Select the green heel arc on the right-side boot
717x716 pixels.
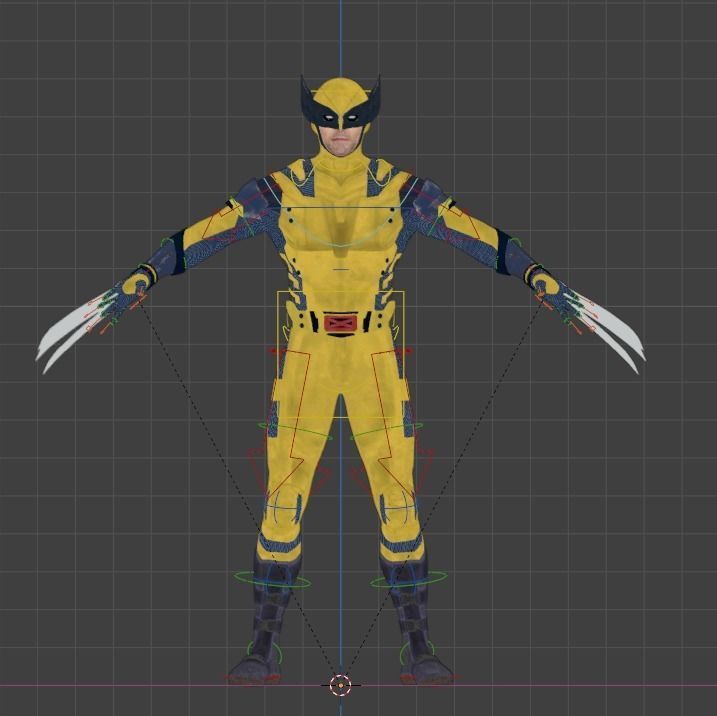(x=417, y=654)
